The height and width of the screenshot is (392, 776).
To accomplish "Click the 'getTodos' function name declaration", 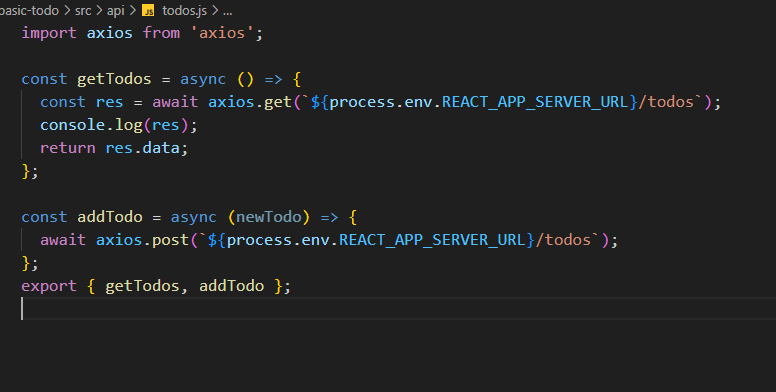I will click(114, 79).
